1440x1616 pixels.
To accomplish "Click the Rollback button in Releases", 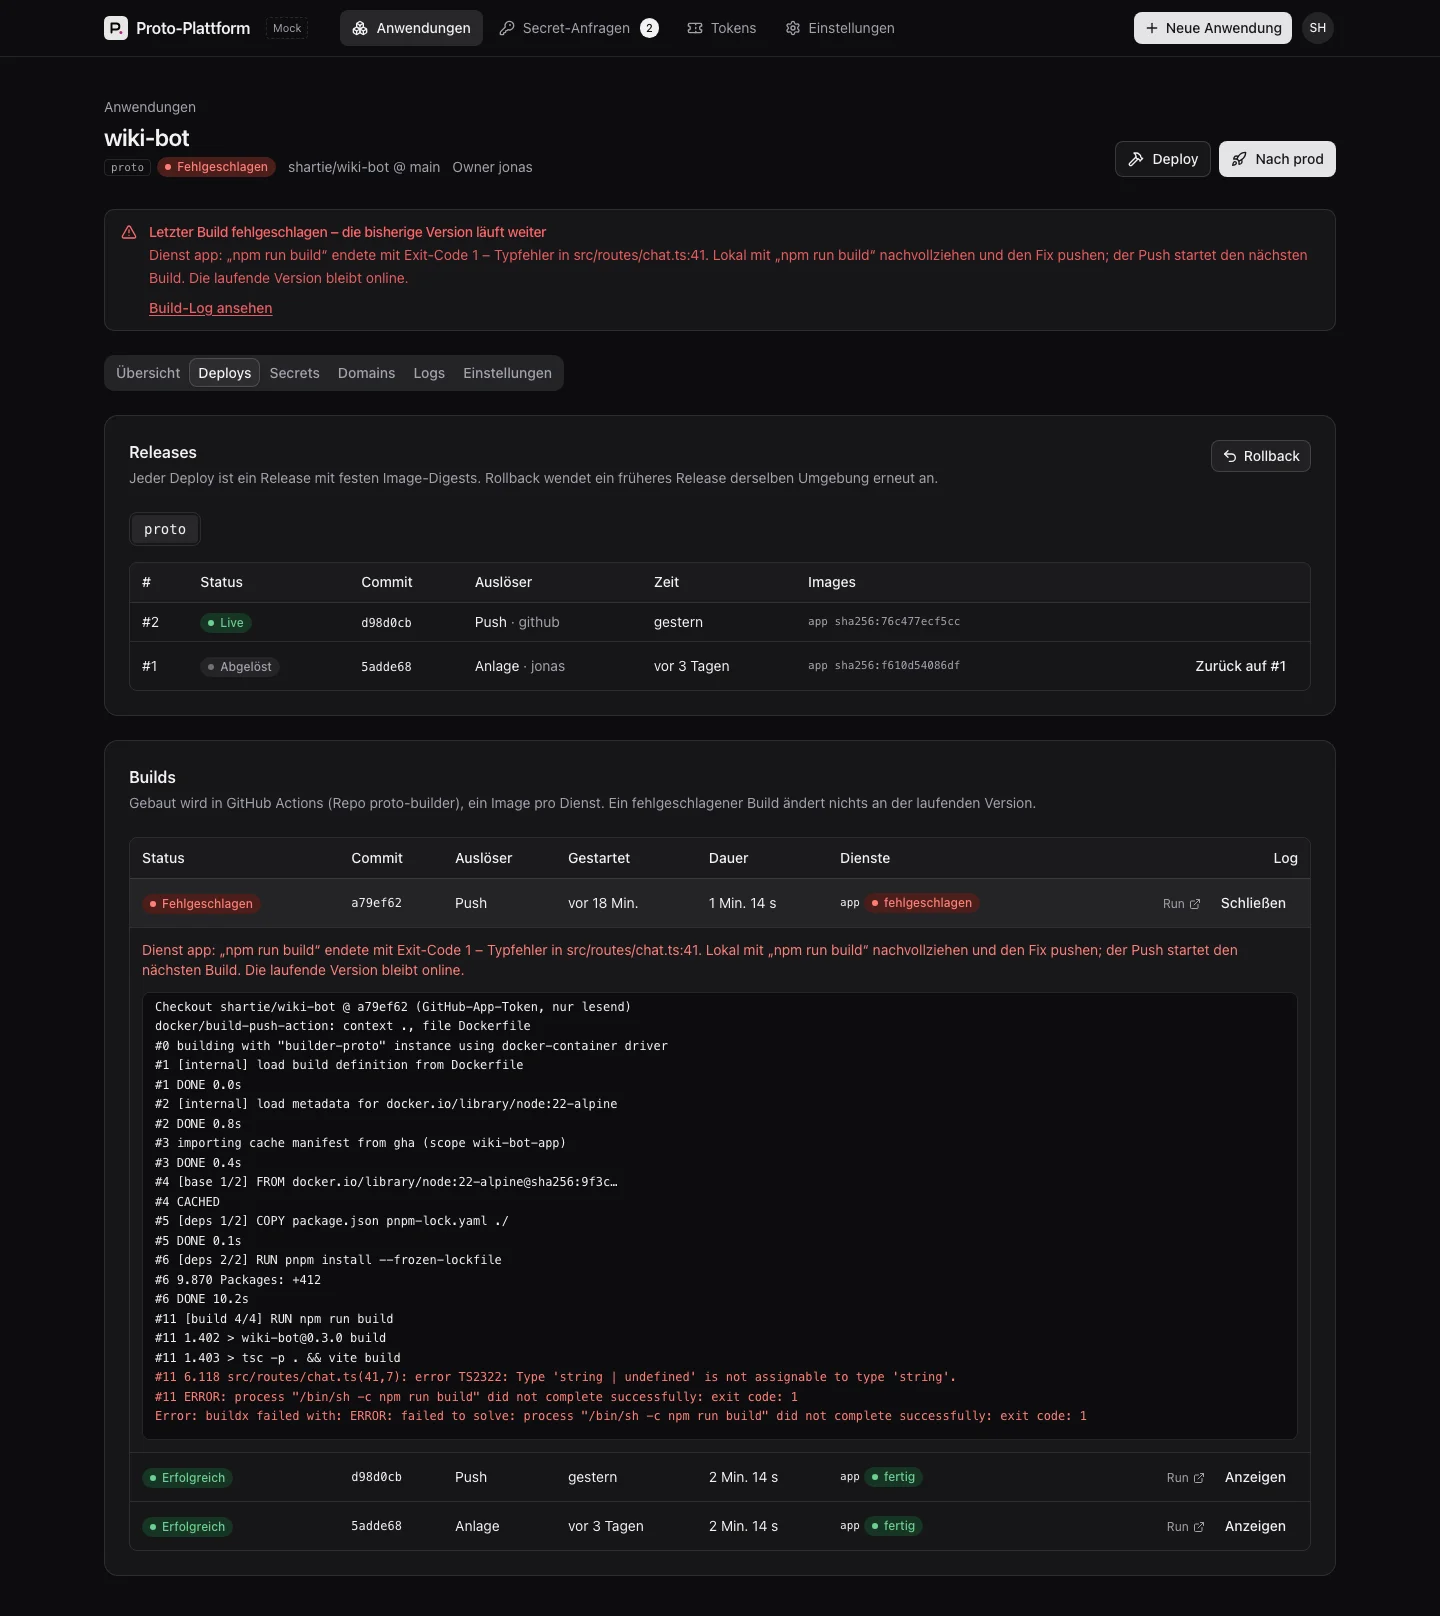I will 1261,456.
